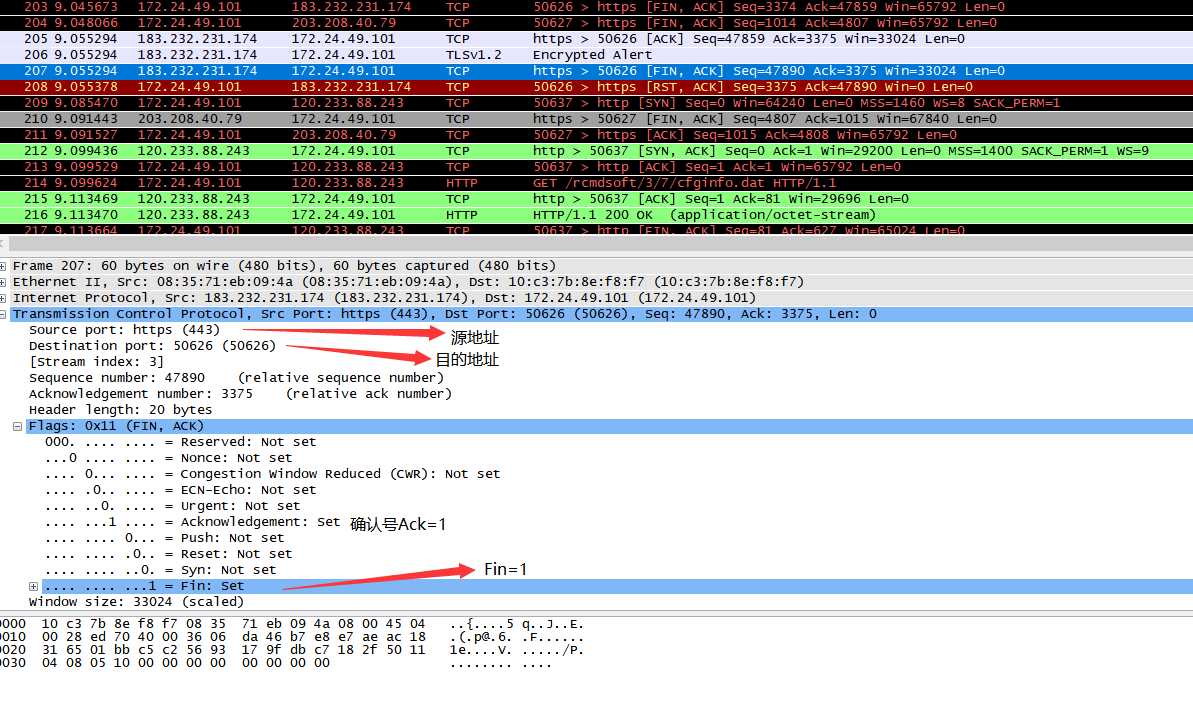The height and width of the screenshot is (726, 1193).
Task: Select Destination port: 50626 field
Action: coord(152,346)
